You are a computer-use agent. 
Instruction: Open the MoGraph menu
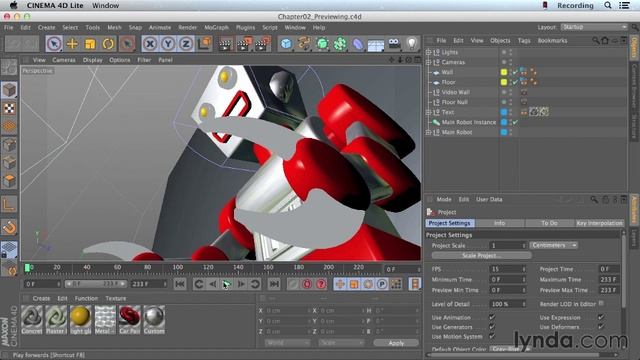[216, 27]
